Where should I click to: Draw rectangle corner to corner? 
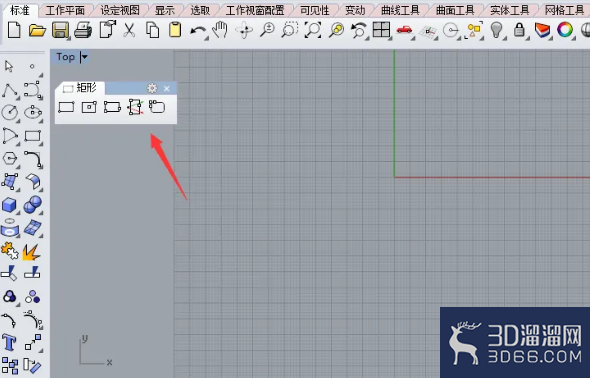coord(67,107)
